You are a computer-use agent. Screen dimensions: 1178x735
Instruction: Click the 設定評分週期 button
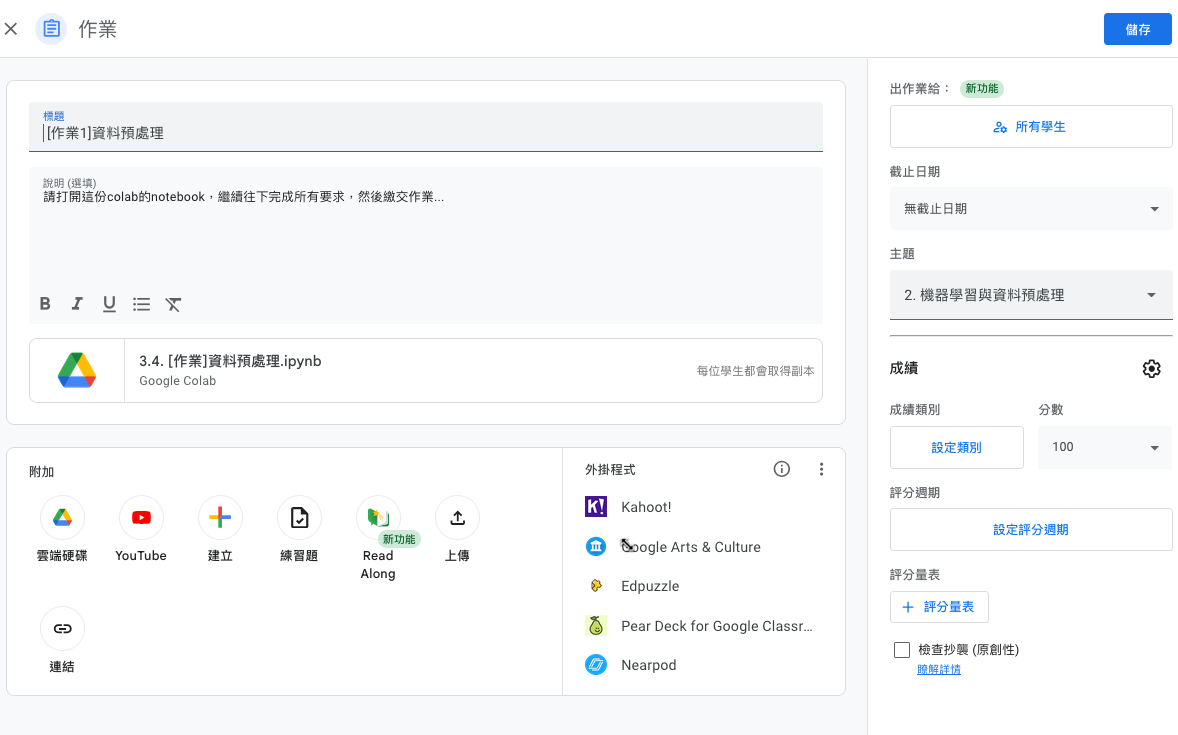pos(1031,529)
